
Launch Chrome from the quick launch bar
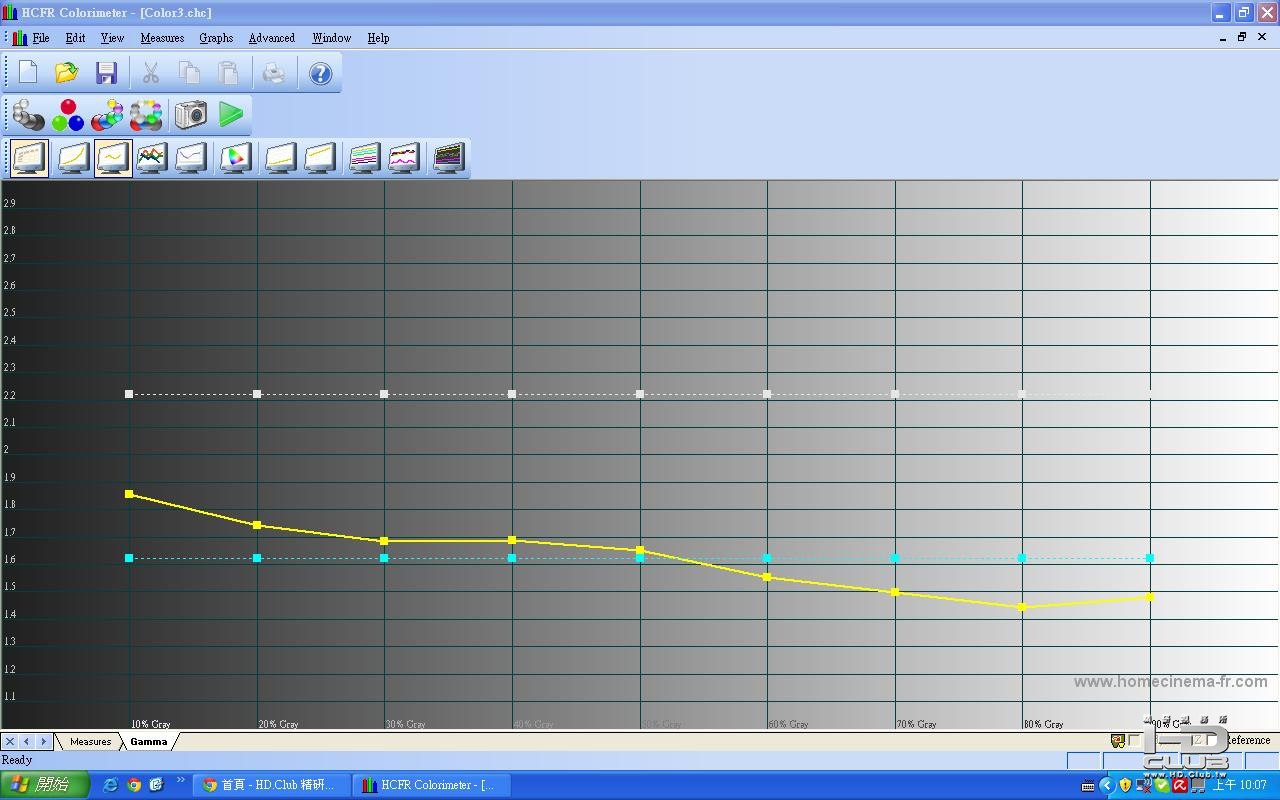(x=134, y=785)
